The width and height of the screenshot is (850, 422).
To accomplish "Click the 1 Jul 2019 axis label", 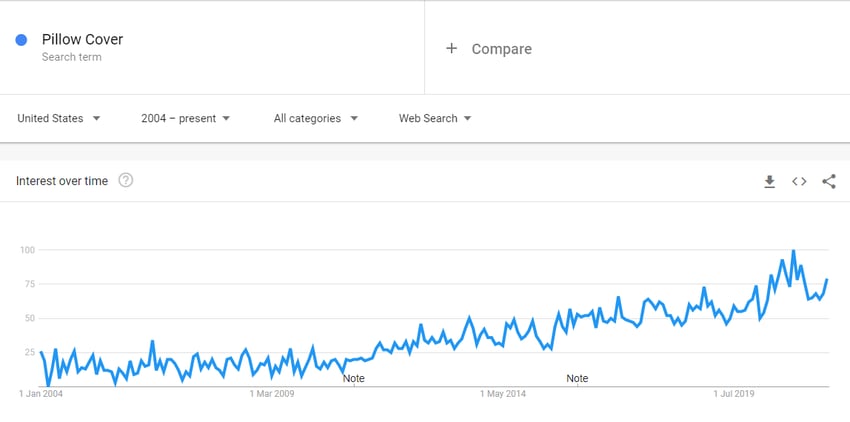I will pos(735,394).
